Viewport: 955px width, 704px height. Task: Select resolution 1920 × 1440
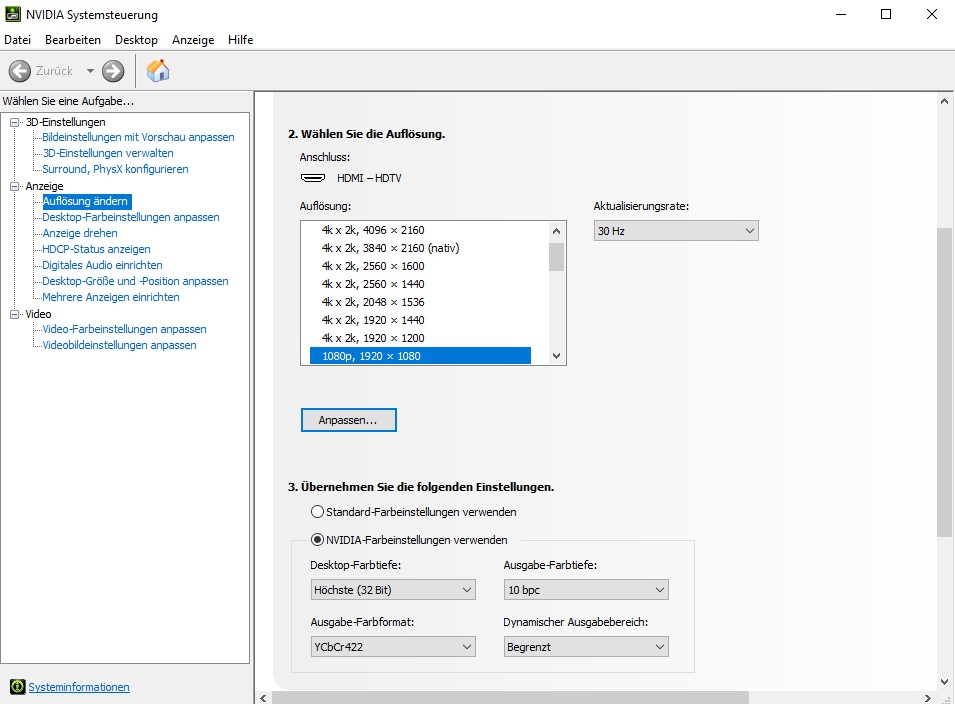point(420,320)
